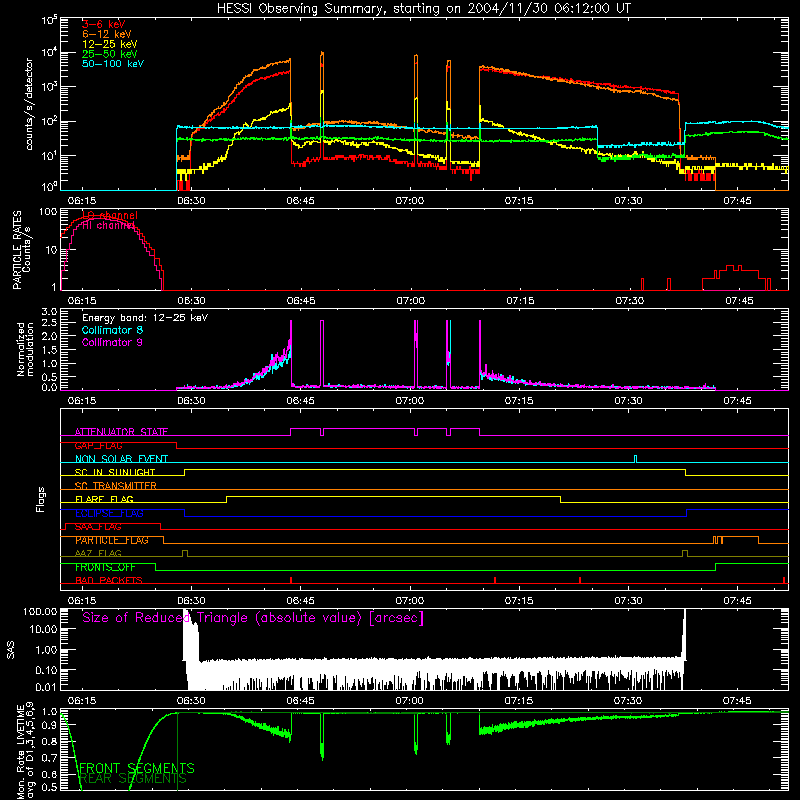Click the Energy band: 12-25 keV label
This screenshot has height=800, width=800.
coord(145,318)
